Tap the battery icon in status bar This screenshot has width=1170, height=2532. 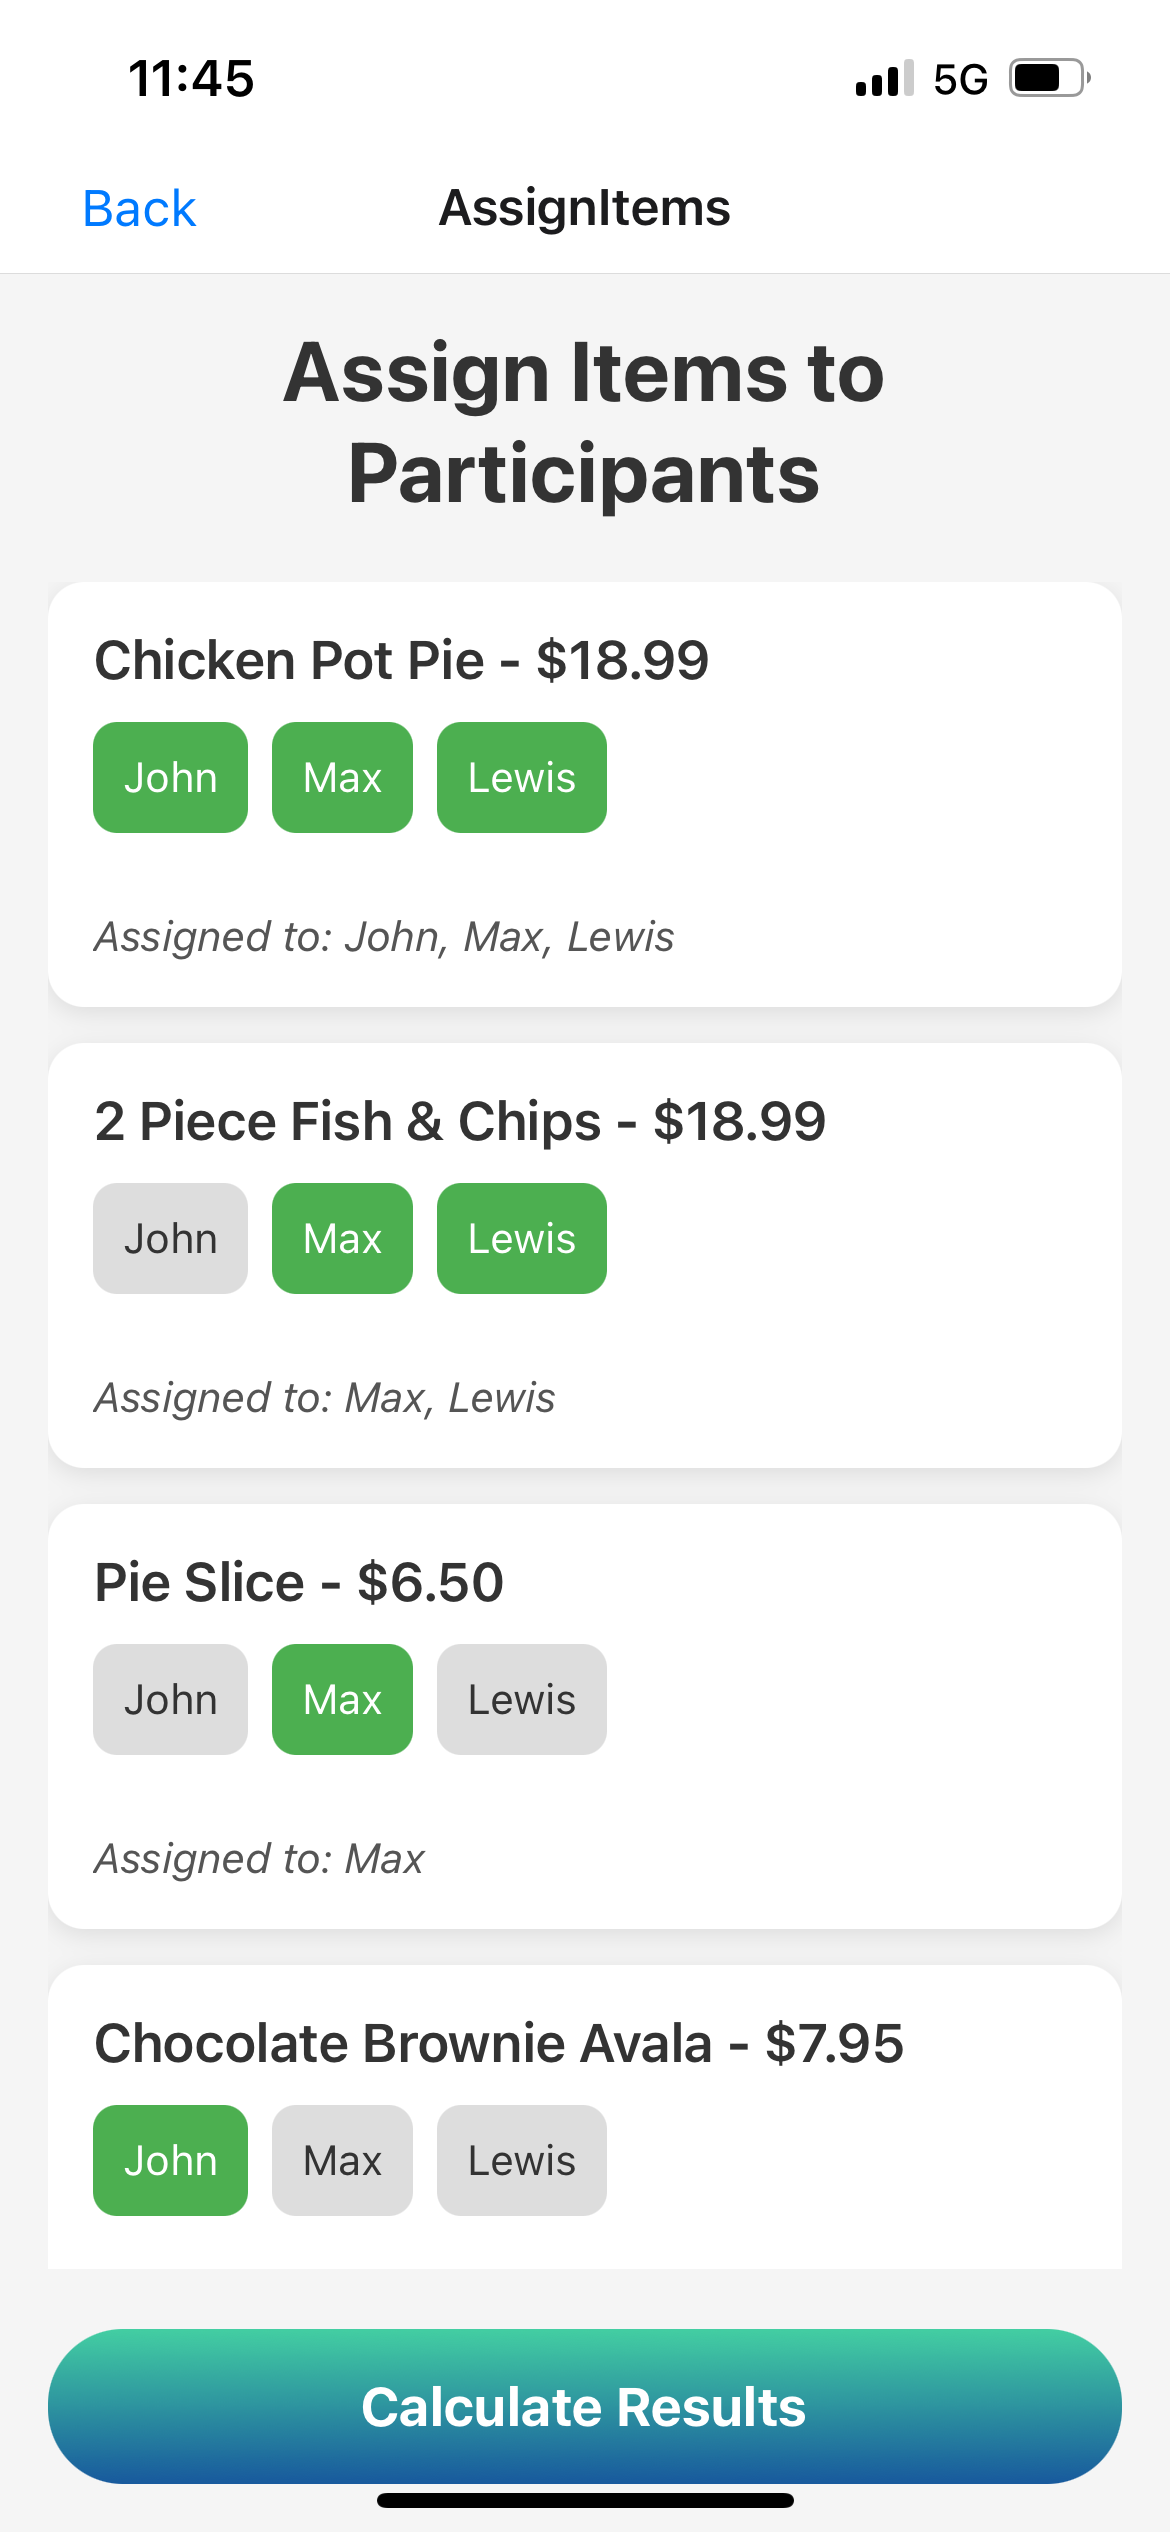[x=1049, y=78]
